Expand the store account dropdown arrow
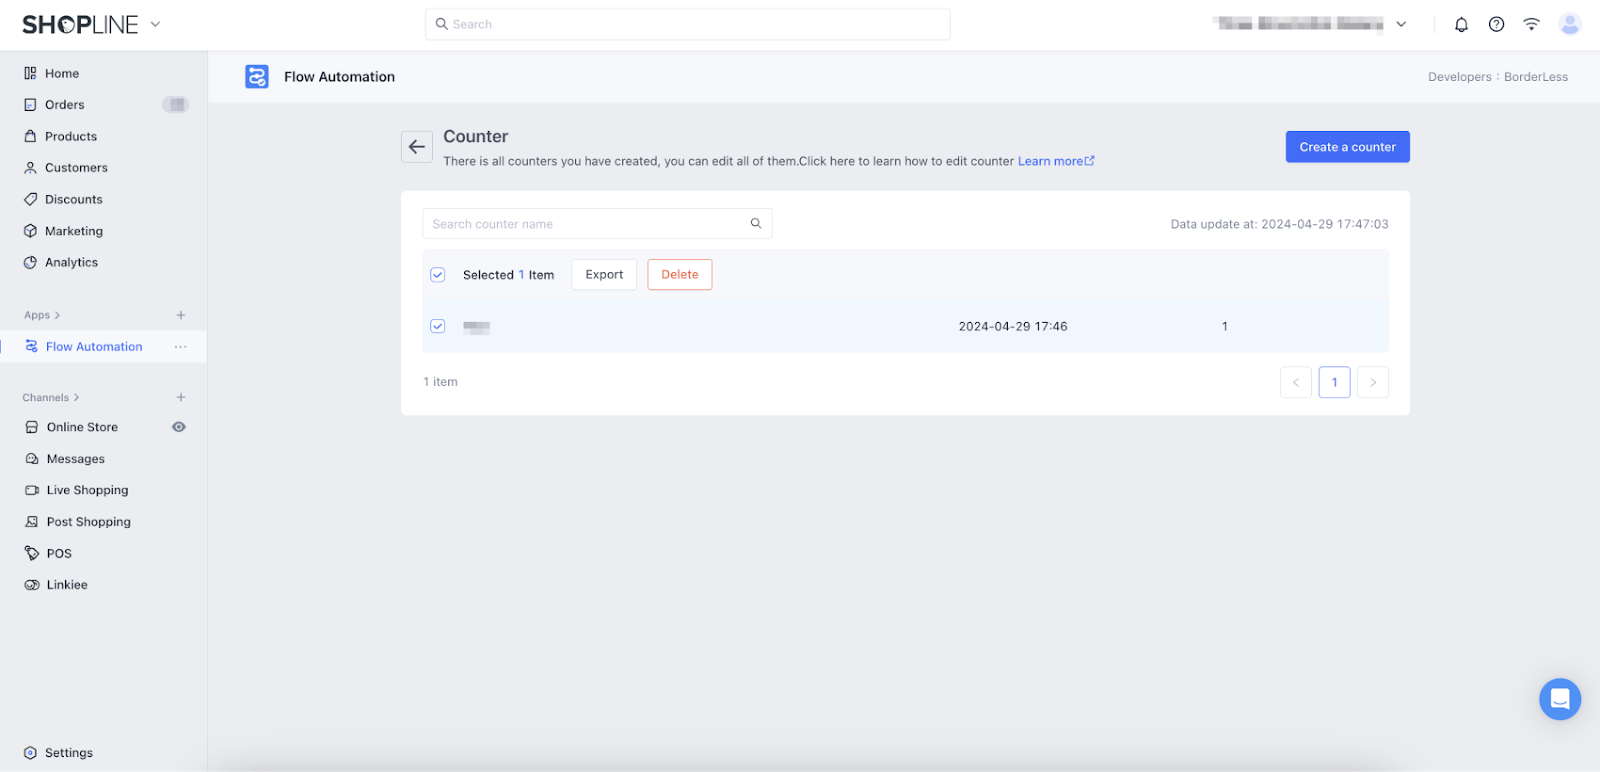This screenshot has width=1600, height=772. coord(1401,25)
